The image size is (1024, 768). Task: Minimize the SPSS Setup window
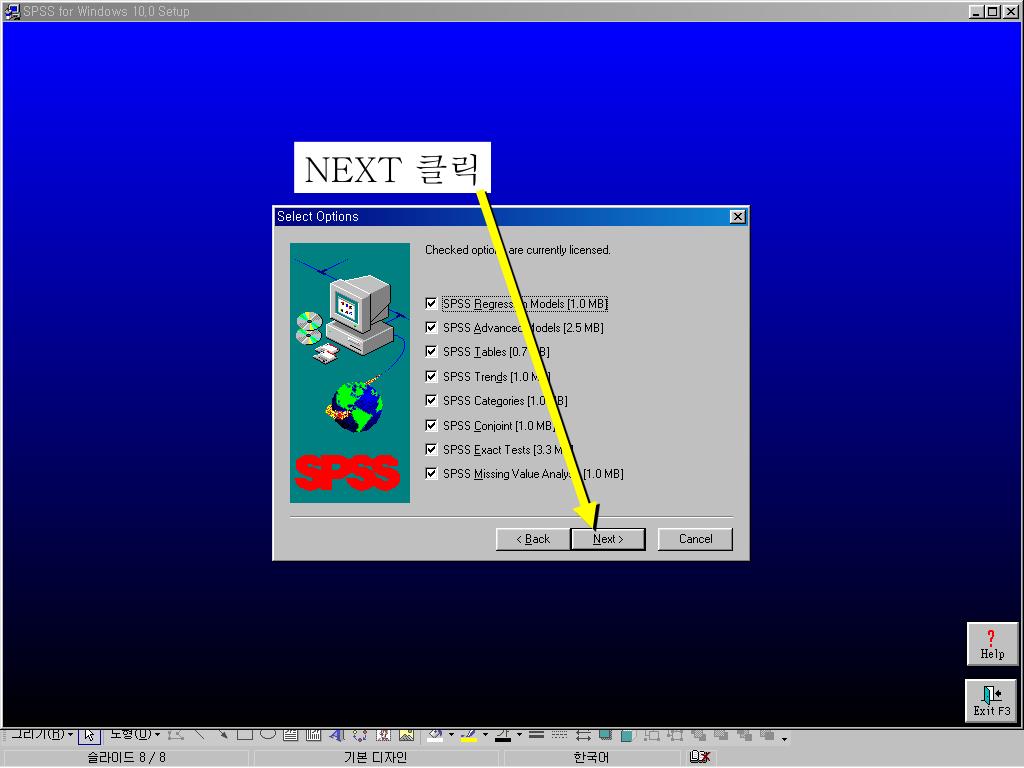coord(976,12)
